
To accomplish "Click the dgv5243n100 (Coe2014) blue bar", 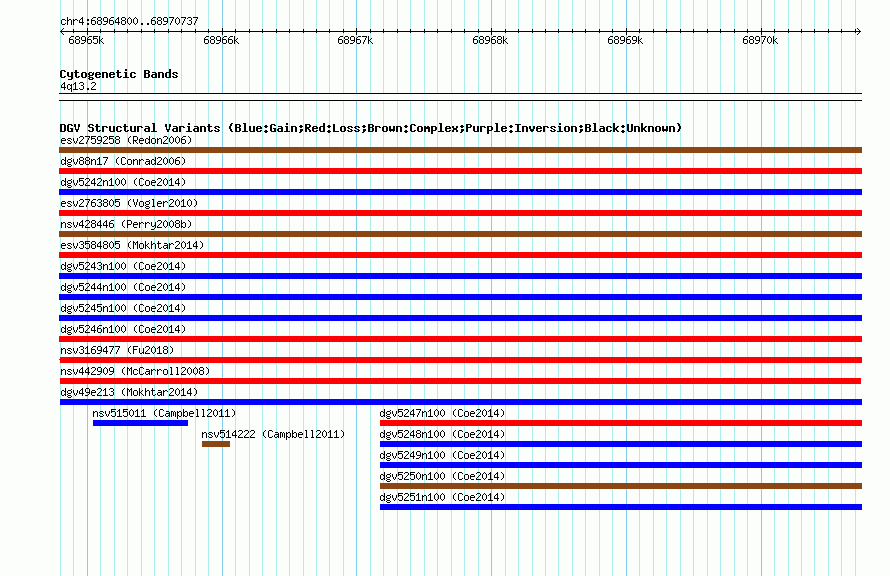I will point(460,276).
